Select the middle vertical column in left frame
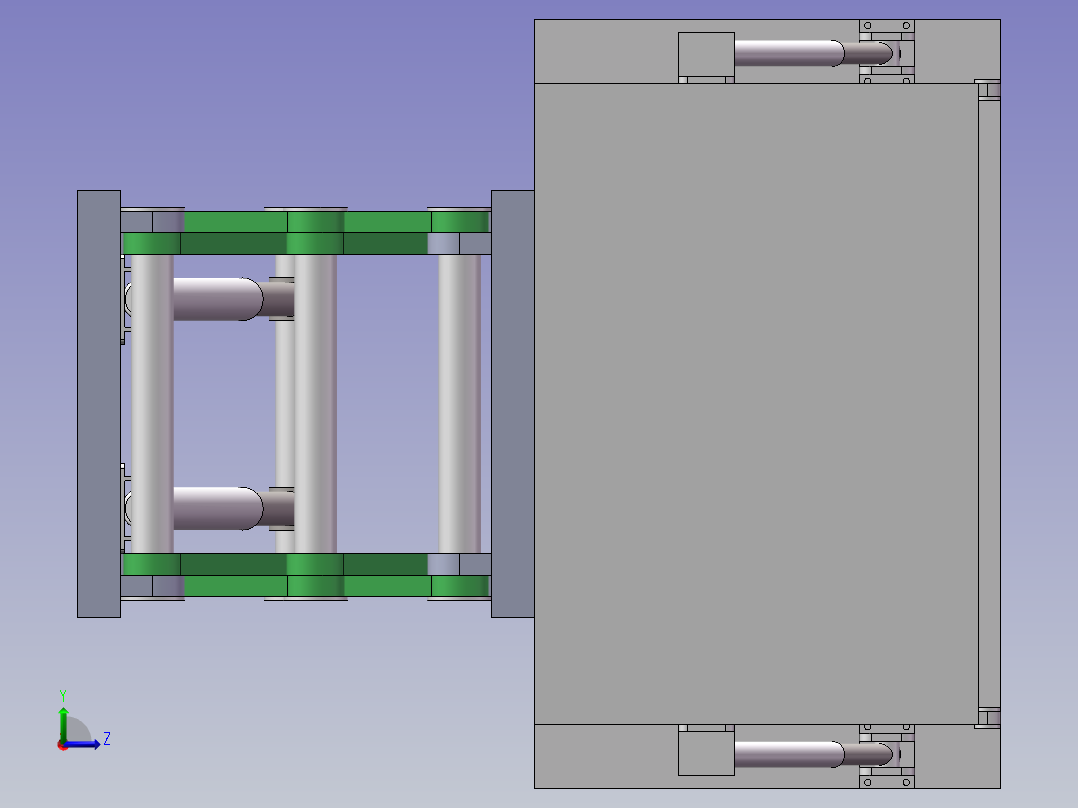Screen dimensions: 1078x808 (315, 404)
